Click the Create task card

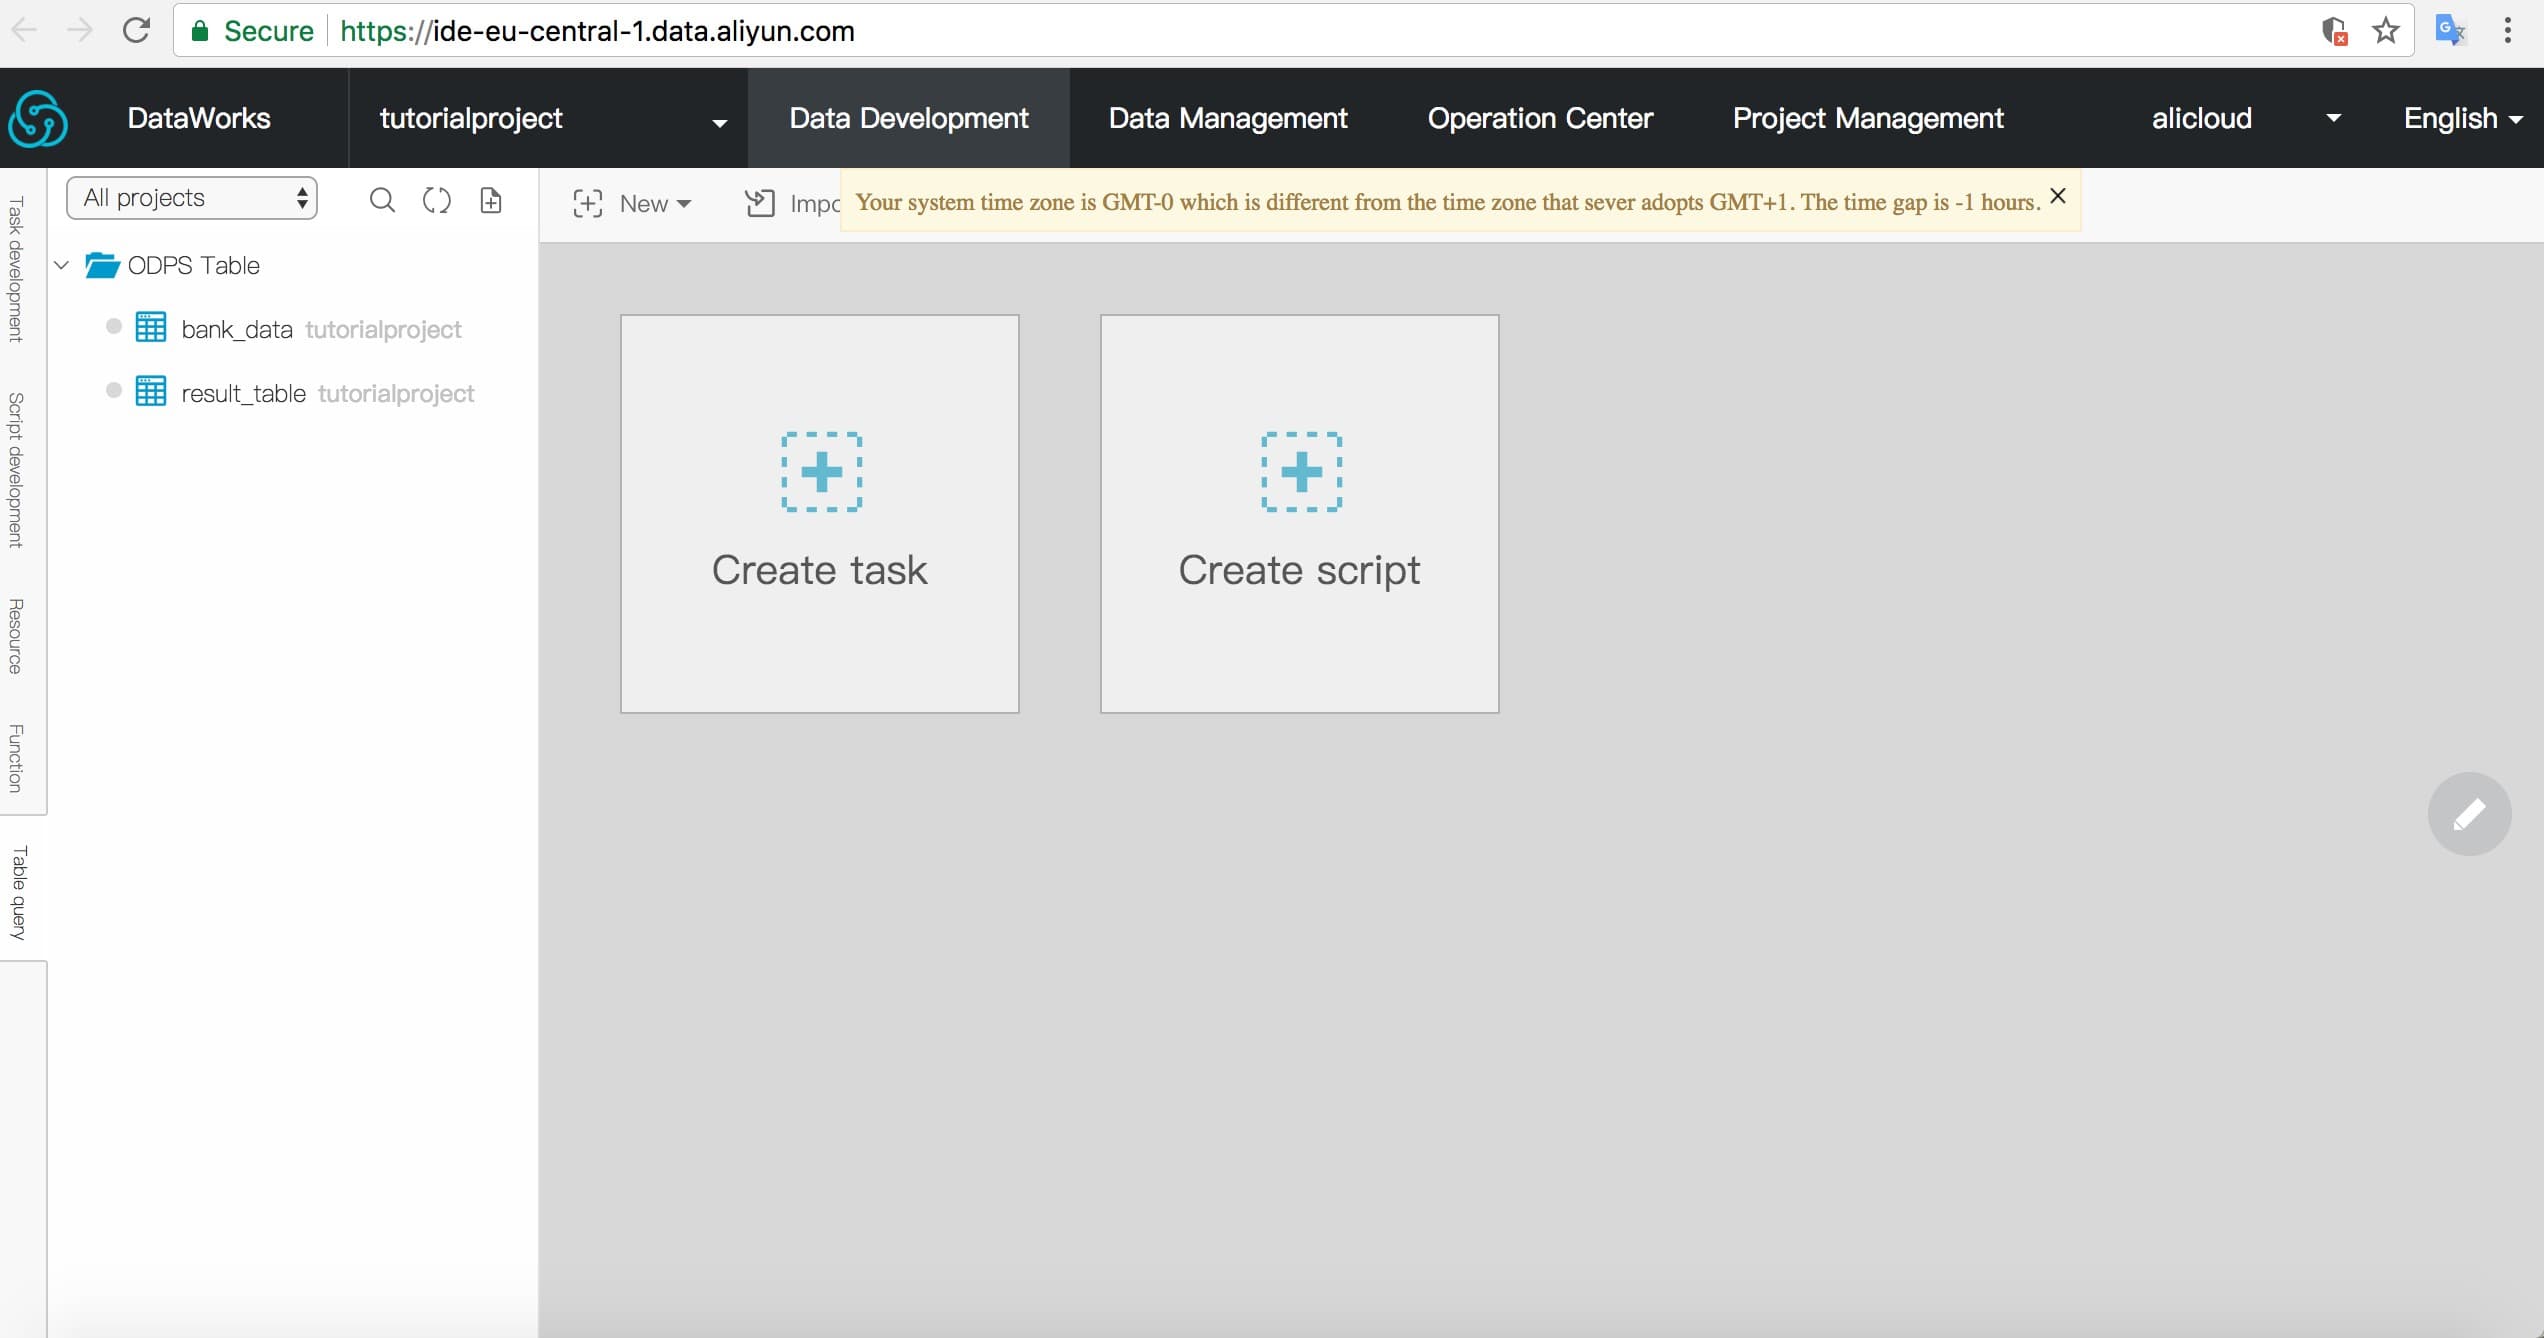(x=820, y=514)
